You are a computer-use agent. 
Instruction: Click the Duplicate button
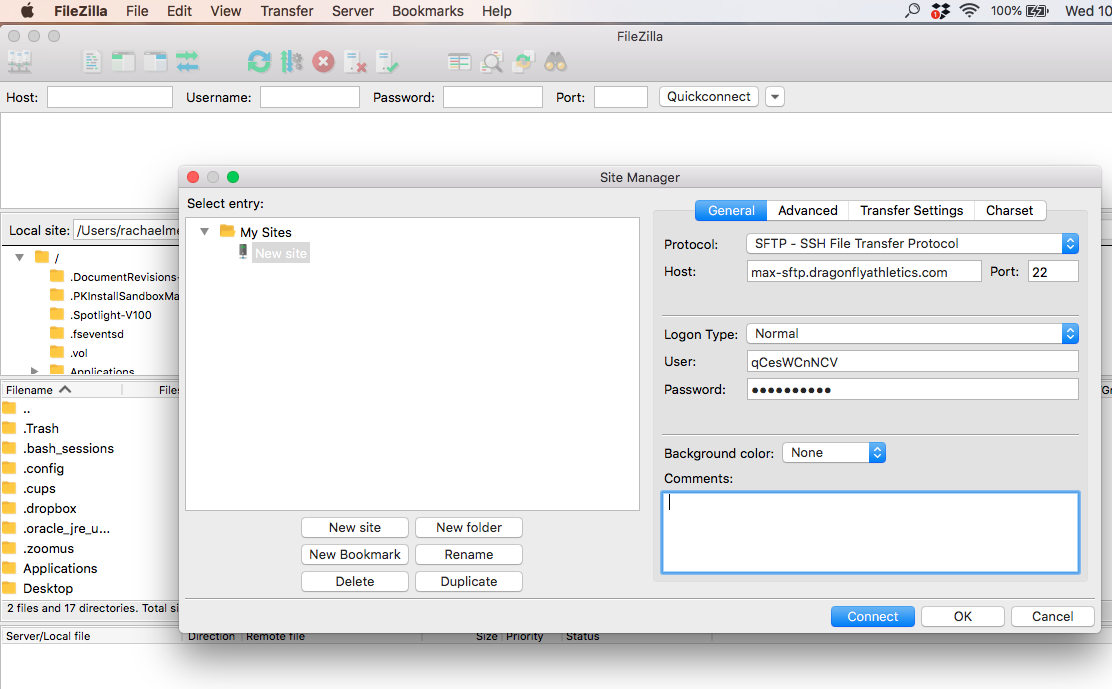click(x=468, y=581)
